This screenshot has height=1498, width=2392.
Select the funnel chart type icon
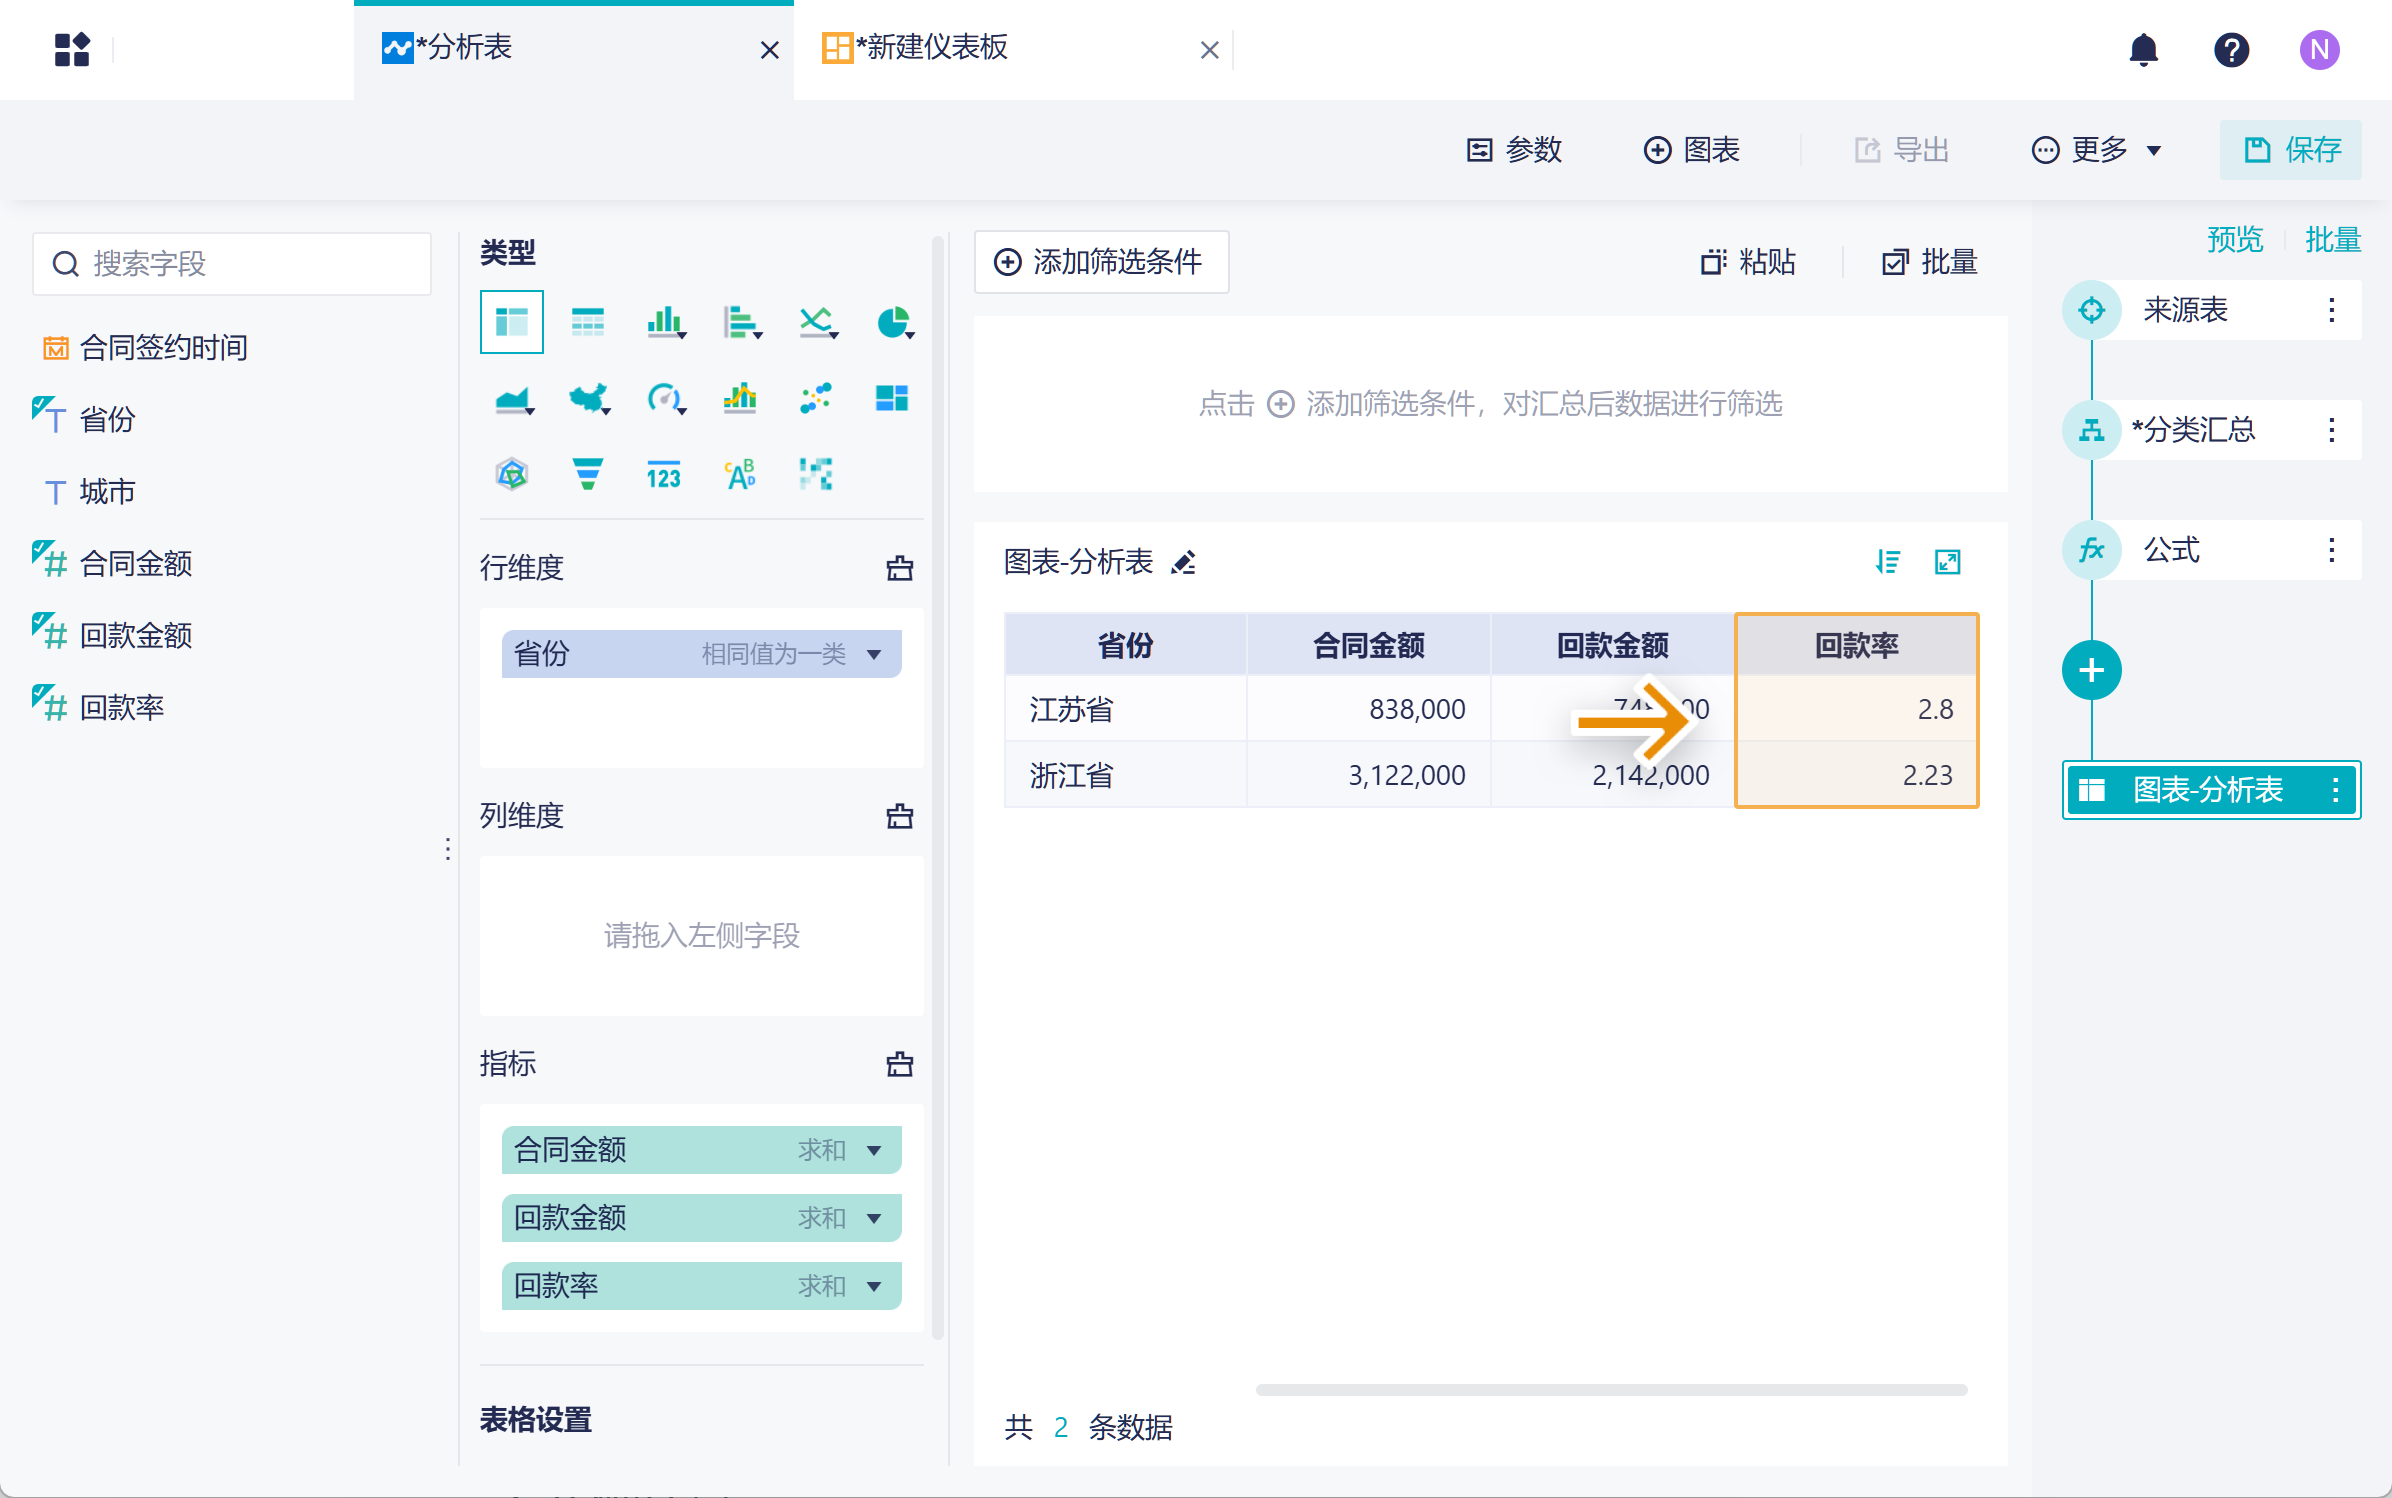pyautogui.click(x=588, y=474)
